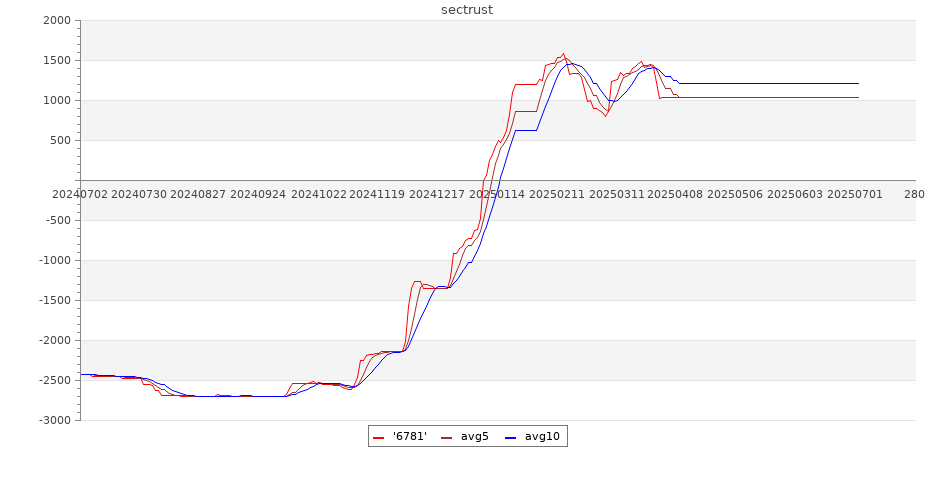Click the -3000 y-axis label
935x500 pixels.
[54, 421]
